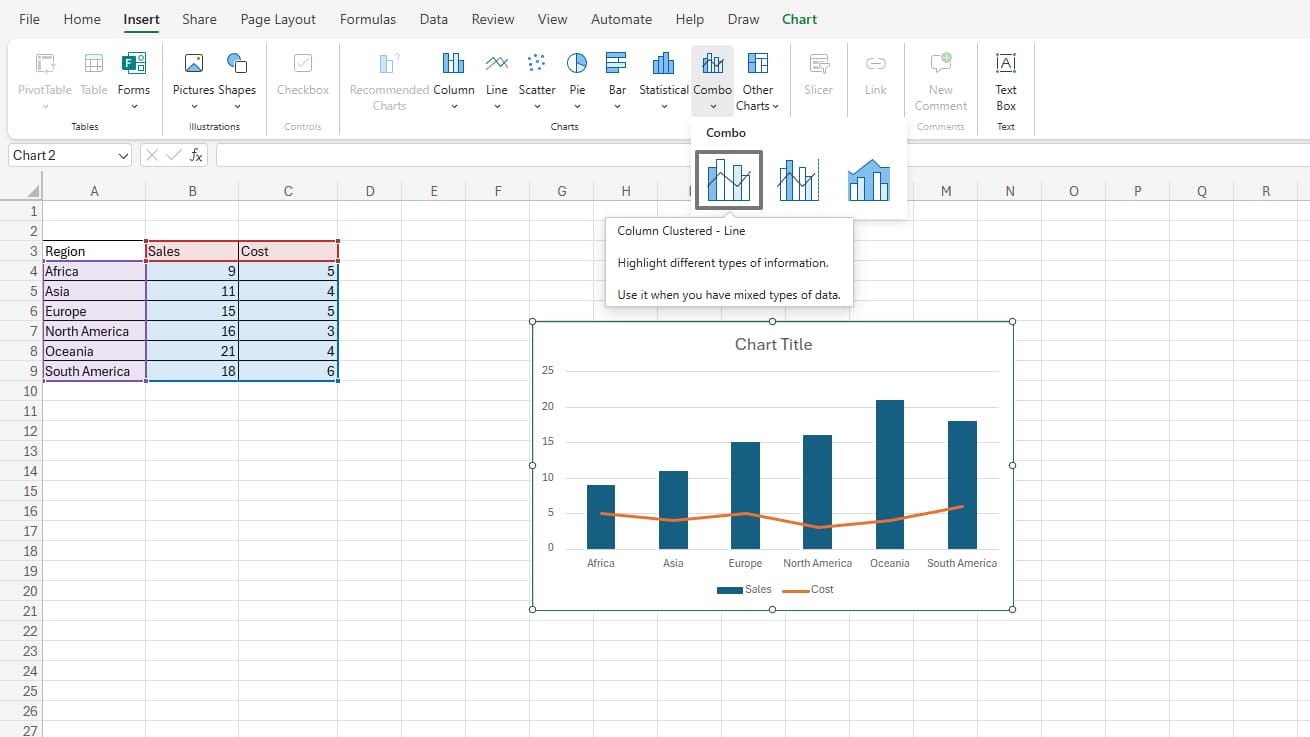The height and width of the screenshot is (737, 1310).
Task: Insert a Link
Action: click(875, 73)
